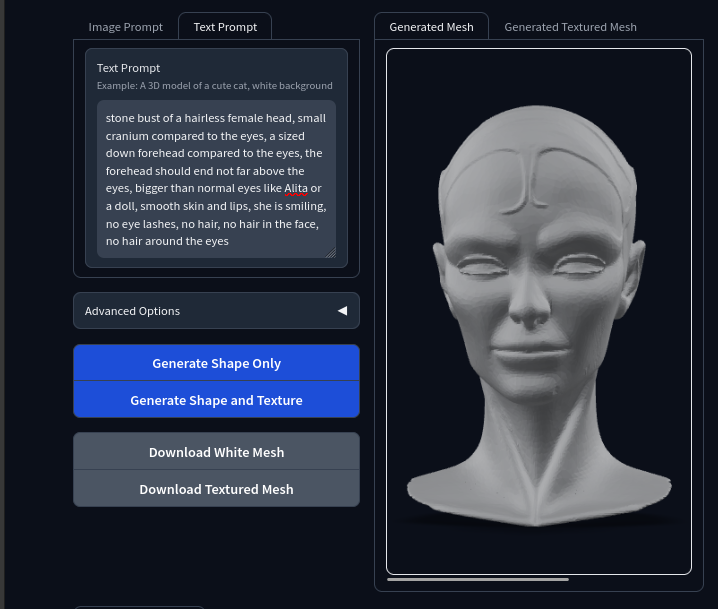The image size is (718, 609).
Task: Click Generate Shape Only button
Action: pos(216,363)
